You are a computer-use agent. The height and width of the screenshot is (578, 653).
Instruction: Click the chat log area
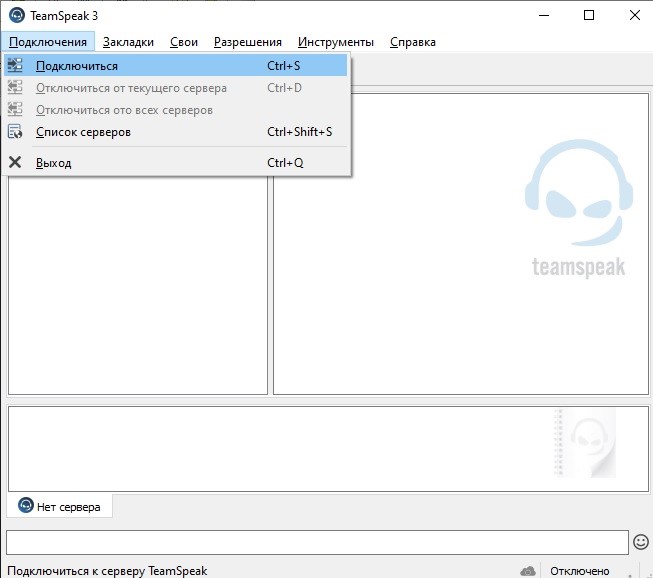coord(328,449)
